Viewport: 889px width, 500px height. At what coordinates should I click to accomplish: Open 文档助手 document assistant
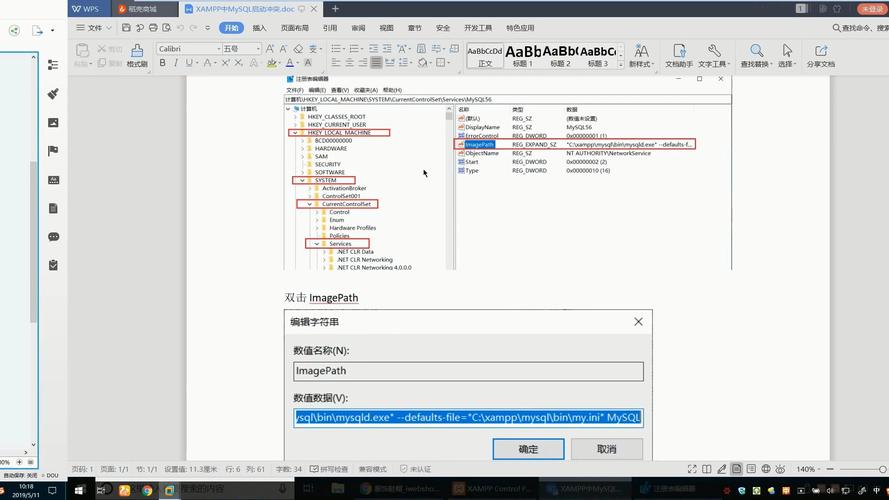(679, 56)
